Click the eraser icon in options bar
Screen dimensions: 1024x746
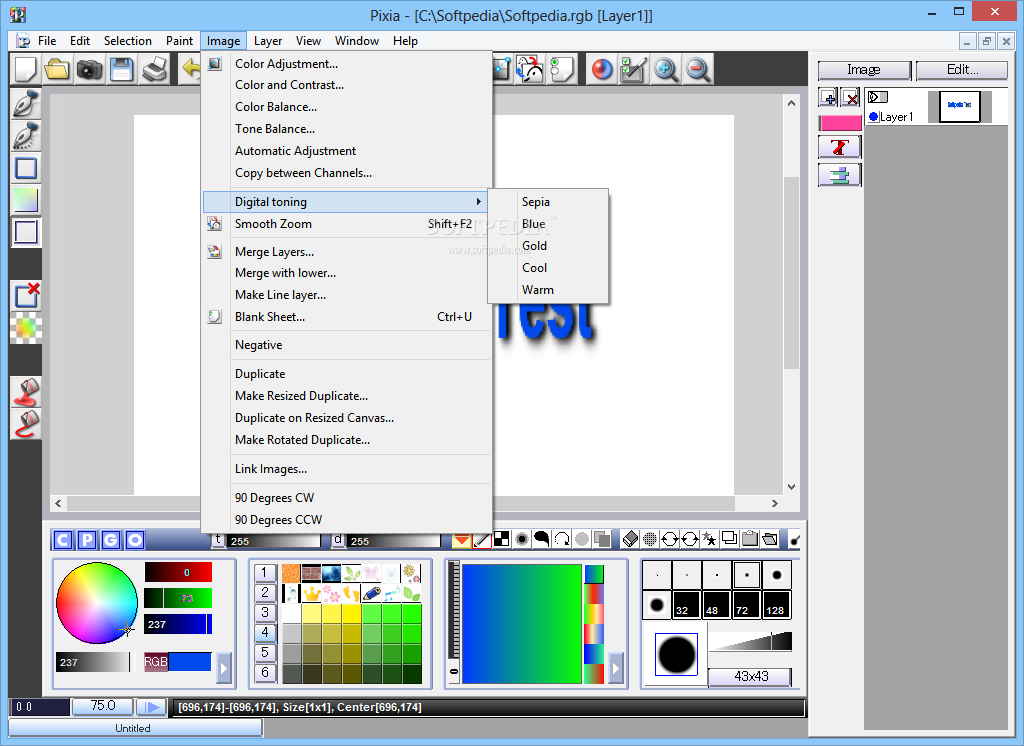click(x=630, y=539)
